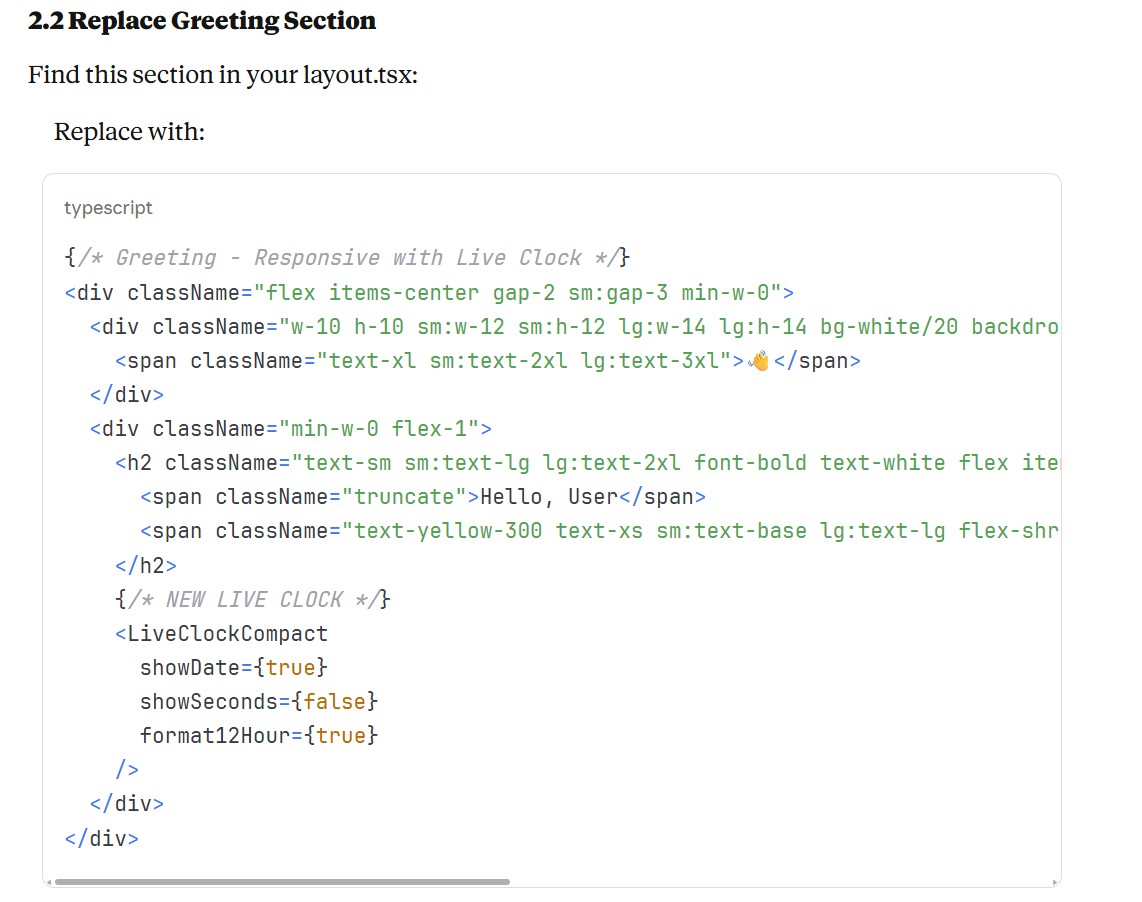This screenshot has height=902, width=1142.
Task: Click the "true" value of format12Hour
Action: click(x=340, y=736)
